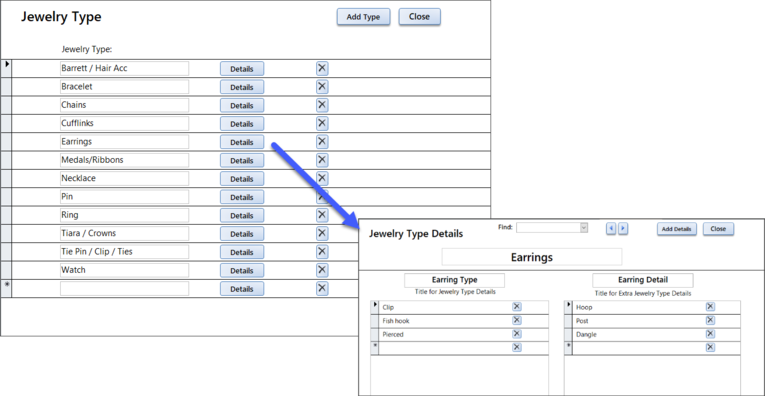
Task: Click X on blank Earring Detail row
Action: pyautogui.click(x=710, y=347)
